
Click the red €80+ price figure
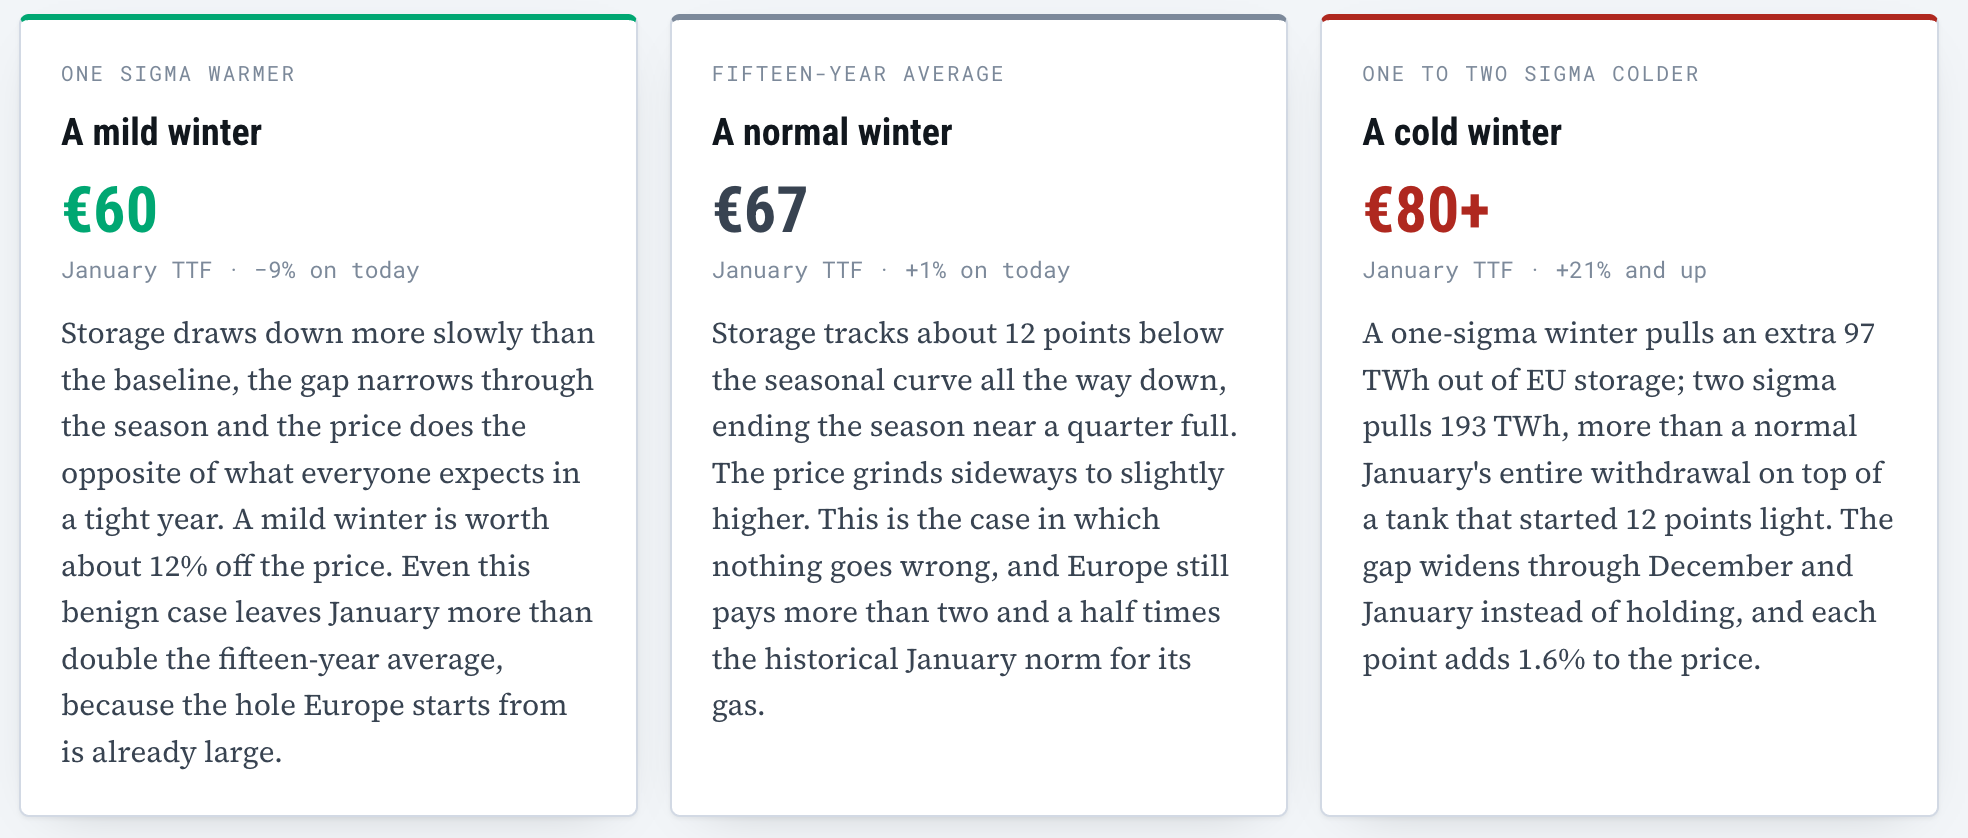pyautogui.click(x=1426, y=210)
